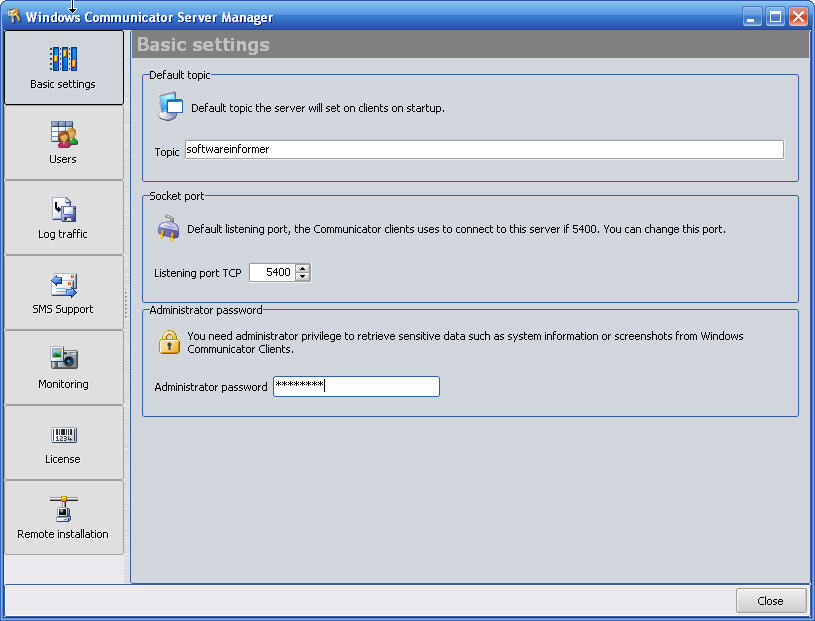Increase the listening port with the up arrow

tap(303, 268)
